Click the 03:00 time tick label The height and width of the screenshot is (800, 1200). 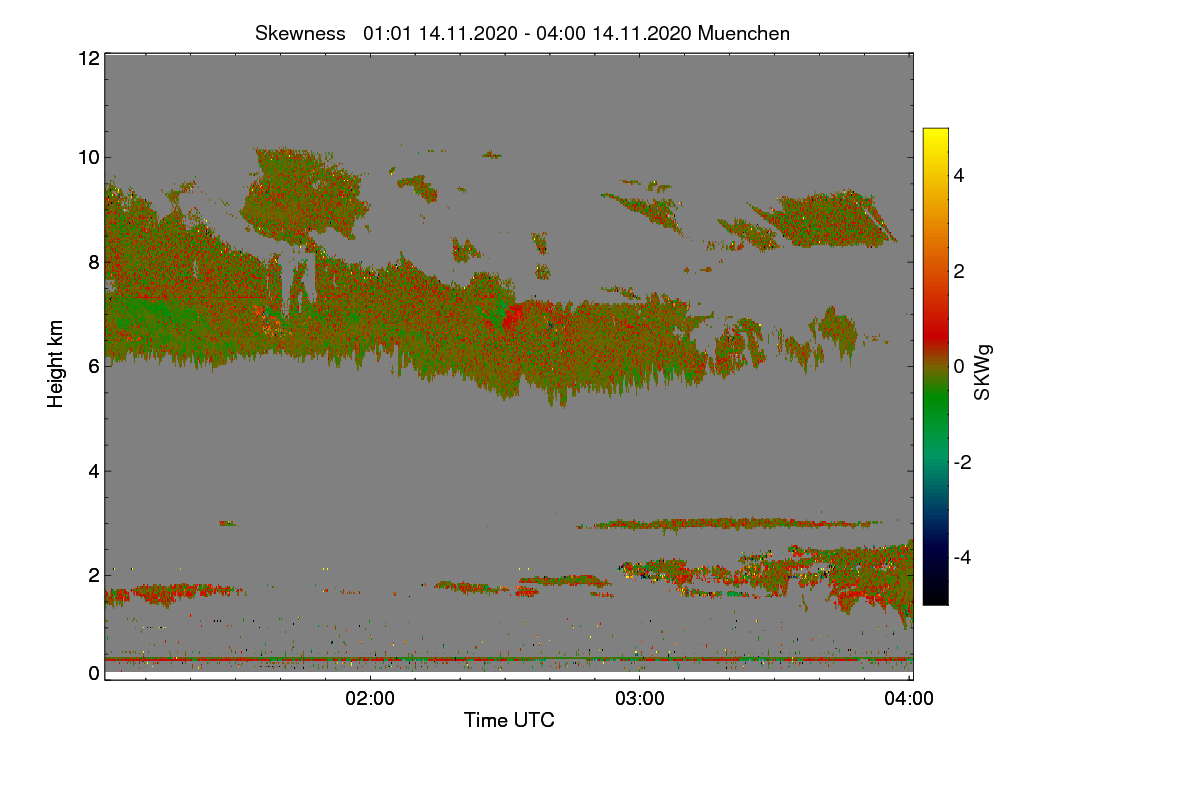coord(640,698)
